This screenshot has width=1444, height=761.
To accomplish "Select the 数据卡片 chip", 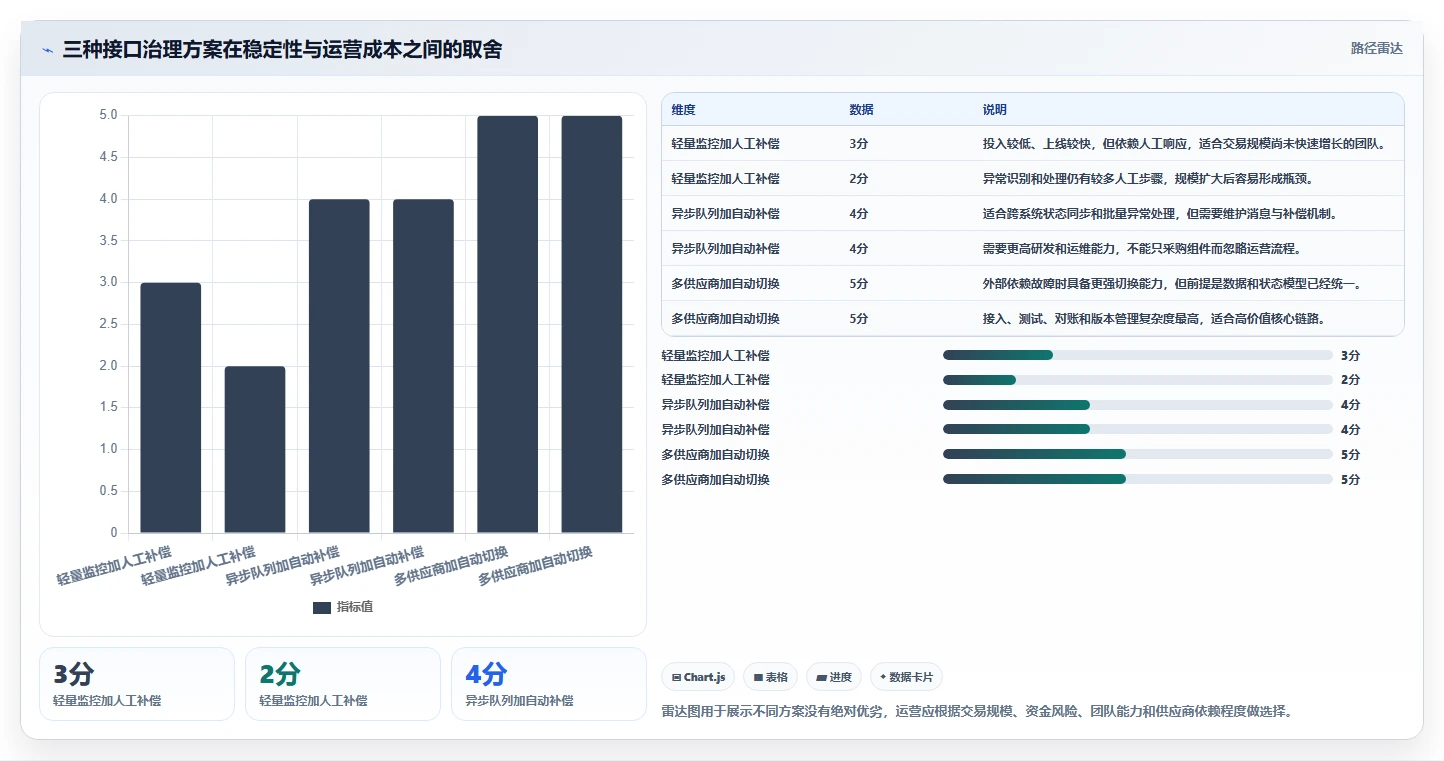I will coord(906,677).
